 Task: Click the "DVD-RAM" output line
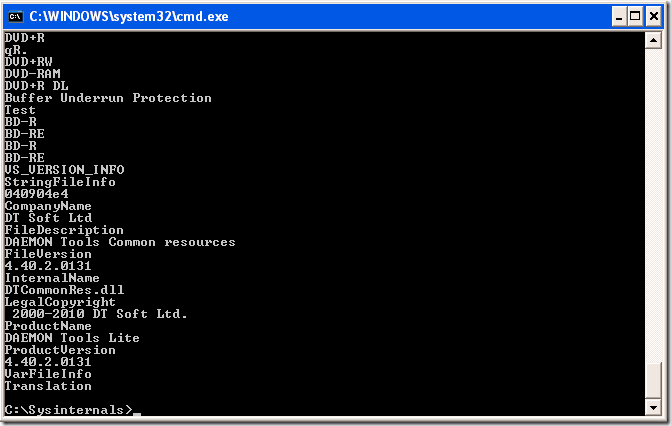[32, 74]
